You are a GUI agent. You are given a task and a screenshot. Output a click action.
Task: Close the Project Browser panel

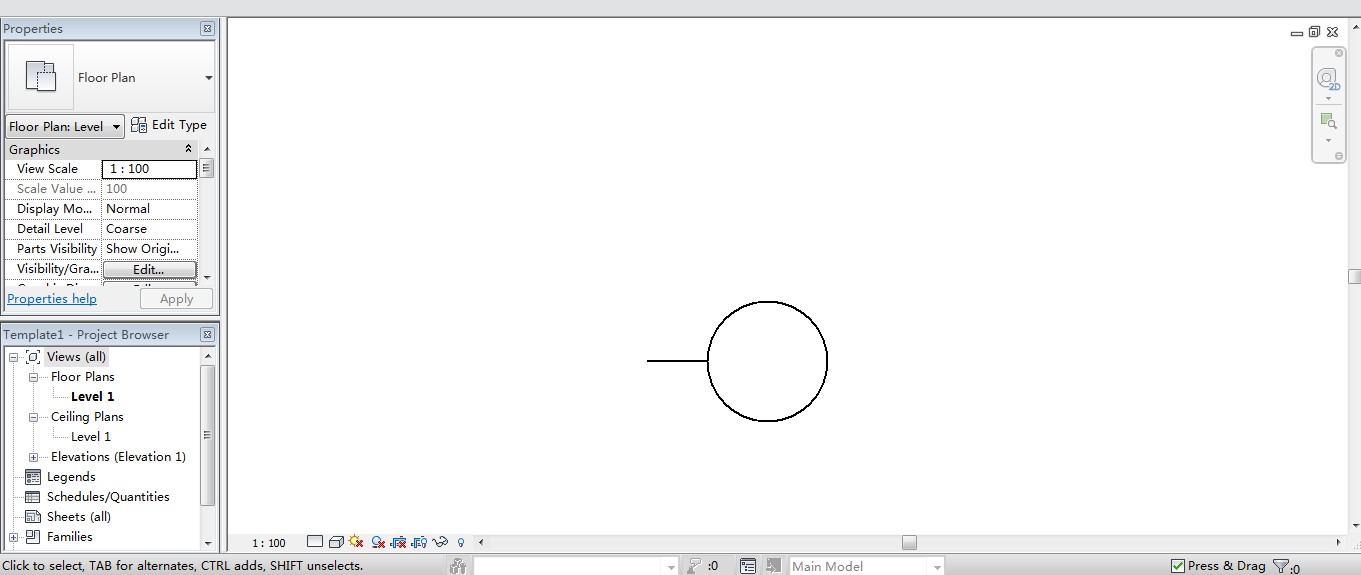pos(207,335)
